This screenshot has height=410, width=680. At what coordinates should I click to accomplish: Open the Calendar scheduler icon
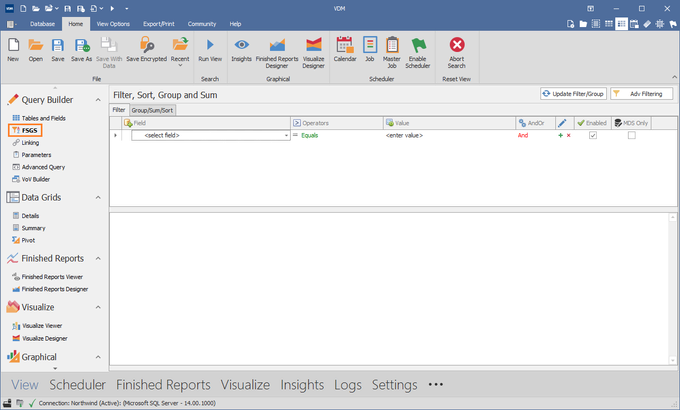(345, 50)
